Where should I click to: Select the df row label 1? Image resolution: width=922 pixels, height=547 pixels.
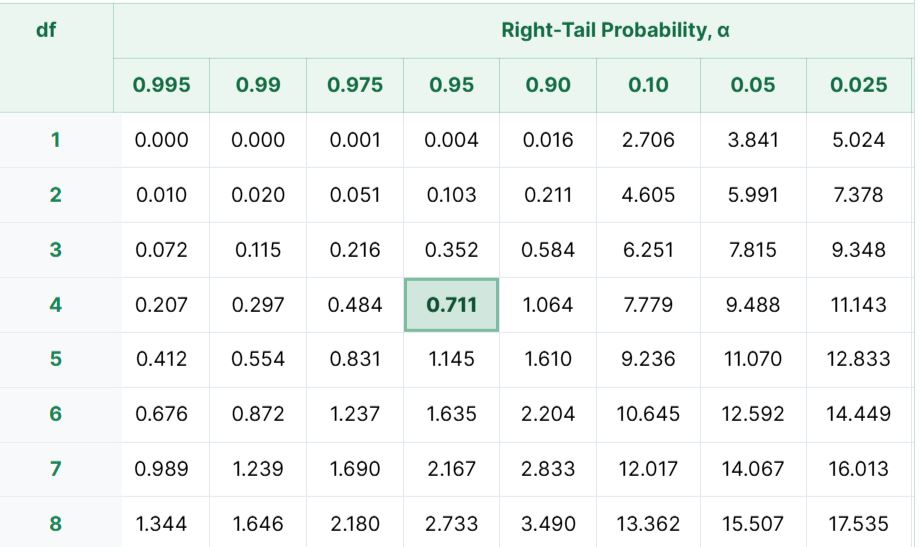click(x=56, y=140)
